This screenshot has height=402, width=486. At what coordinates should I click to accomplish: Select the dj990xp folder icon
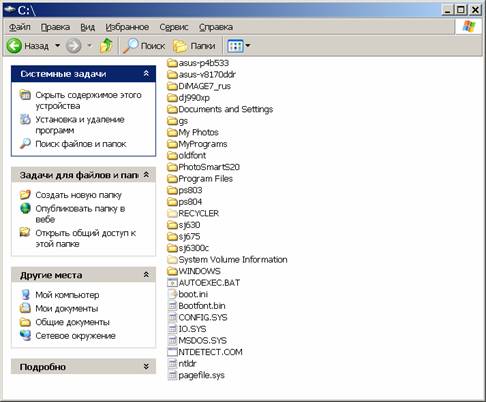pyautogui.click(x=172, y=98)
